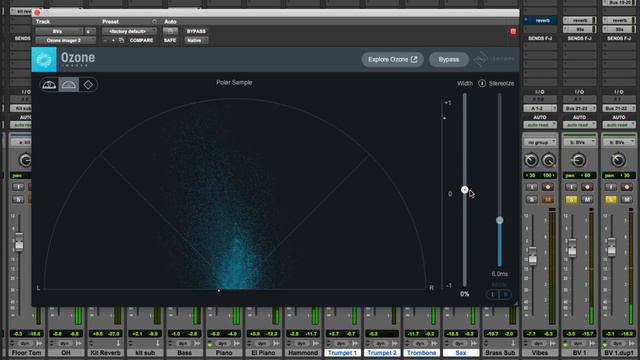The width and height of the screenshot is (640, 360).
Task: Click the dyn button on Bass track
Action: click(183, 344)
